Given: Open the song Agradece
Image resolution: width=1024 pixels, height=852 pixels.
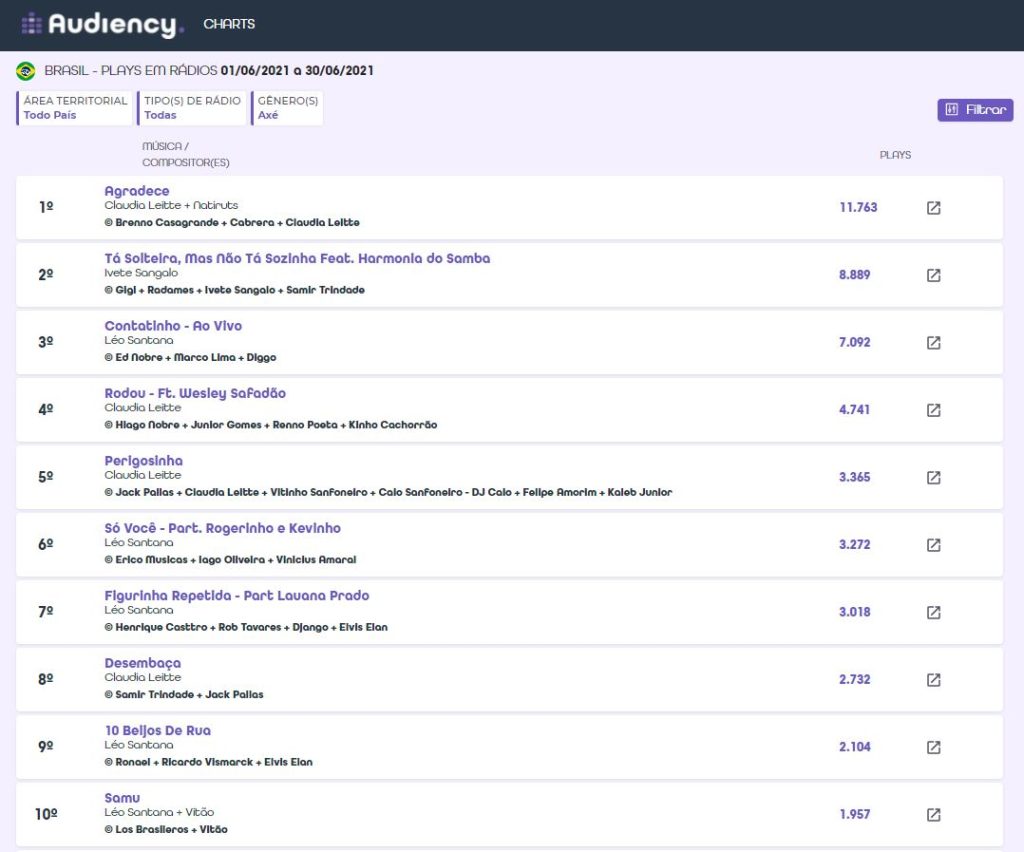Looking at the screenshot, I should [x=136, y=191].
